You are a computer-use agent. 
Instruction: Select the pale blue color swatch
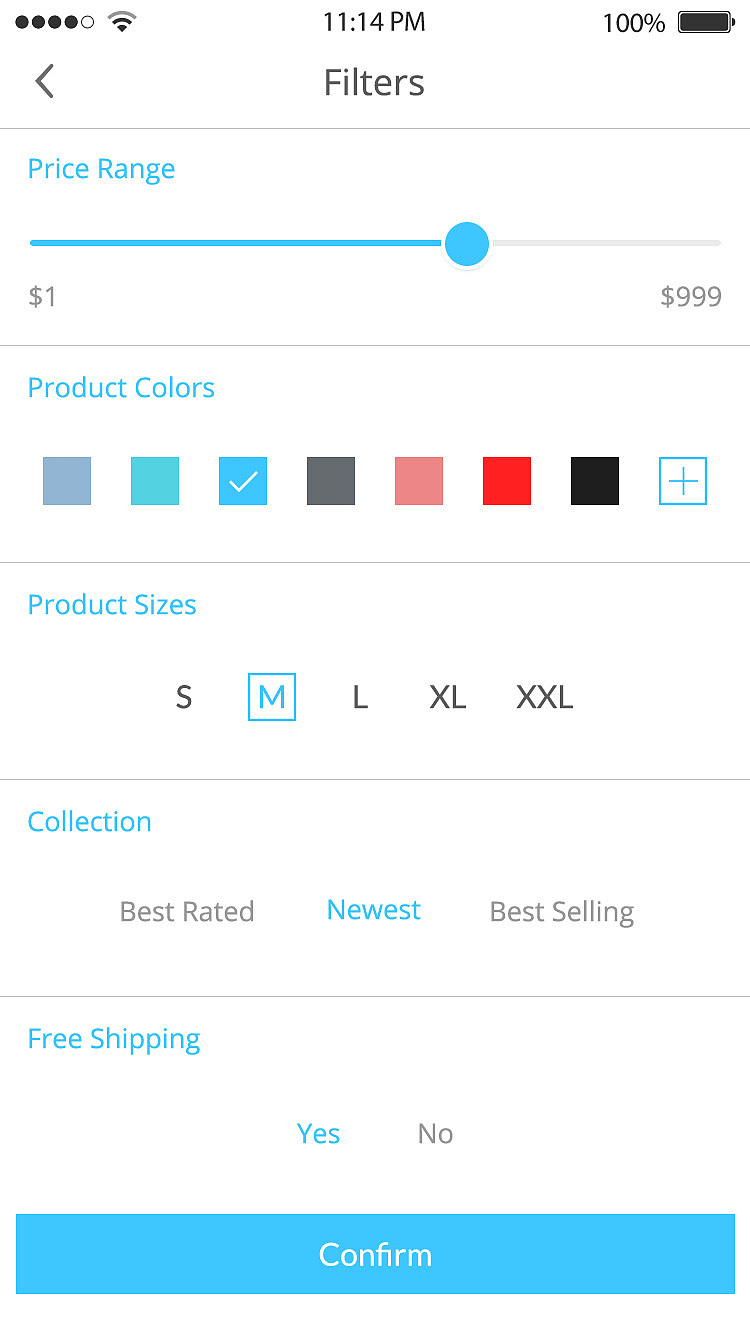[x=67, y=481]
